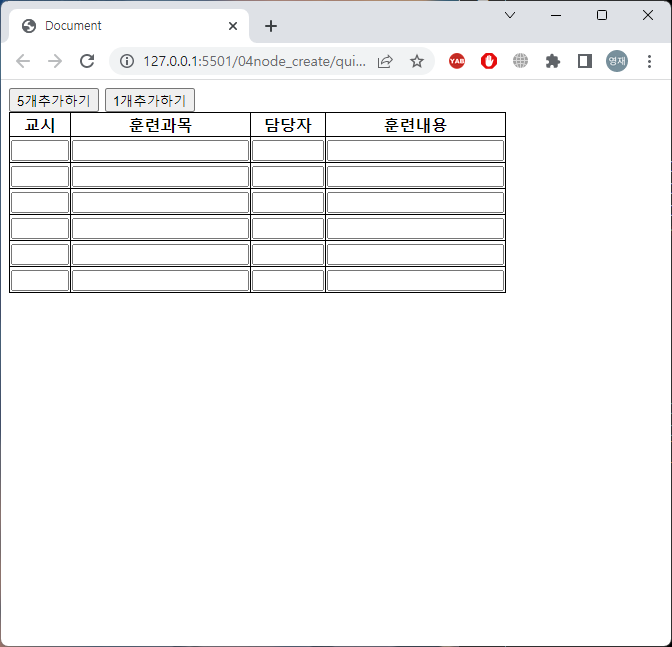Focus third row 훈련과목 input
Image resolution: width=672 pixels, height=647 pixels.
point(160,202)
